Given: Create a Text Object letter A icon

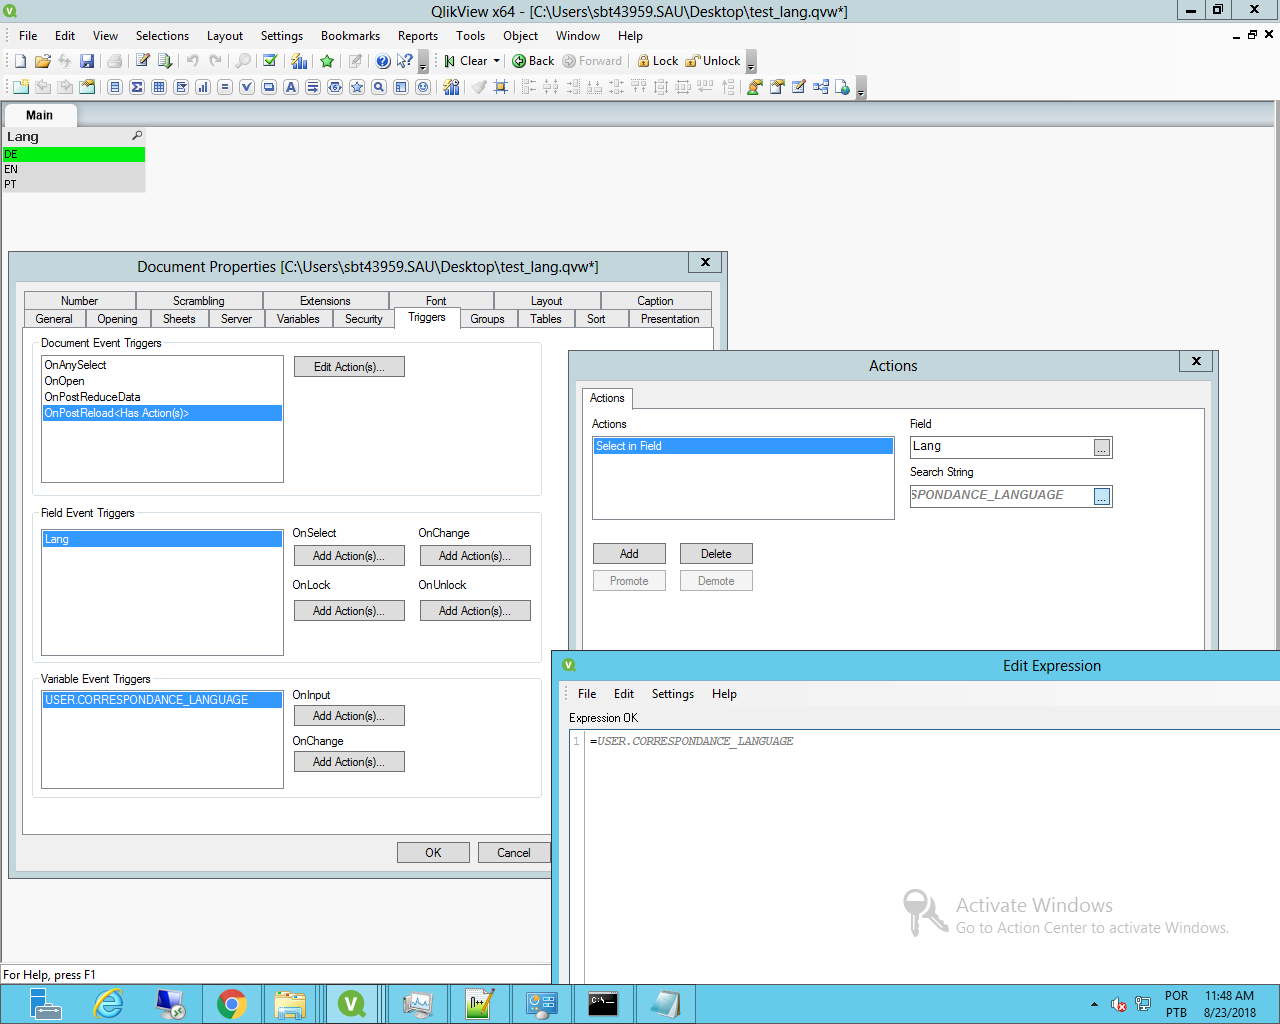Looking at the screenshot, I should tap(291, 87).
